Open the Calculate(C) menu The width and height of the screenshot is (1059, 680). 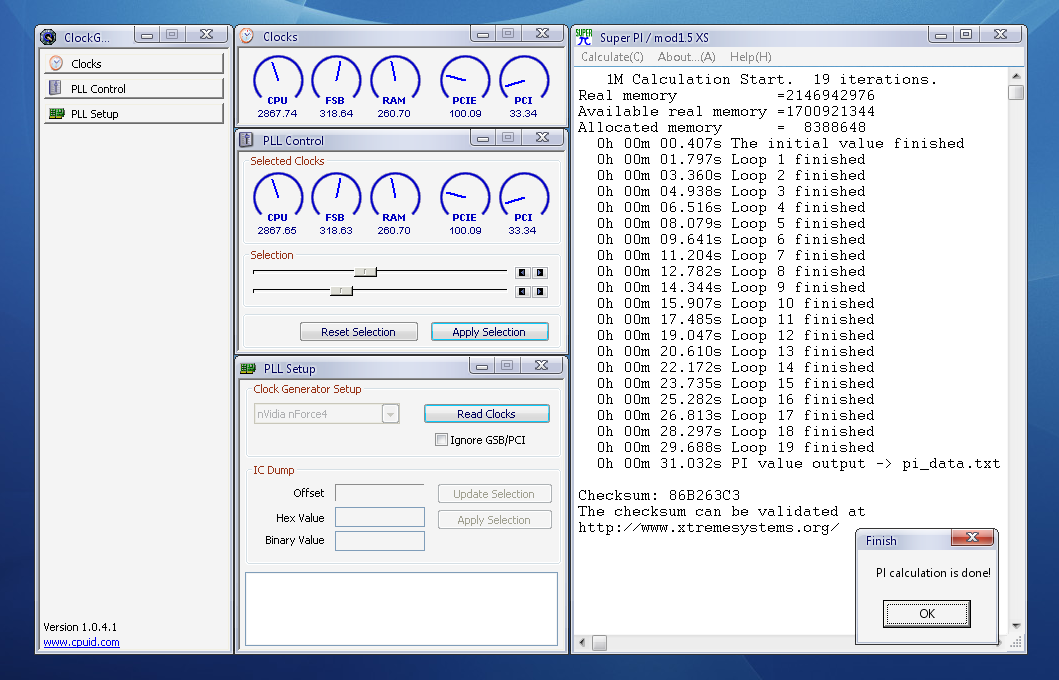click(612, 57)
